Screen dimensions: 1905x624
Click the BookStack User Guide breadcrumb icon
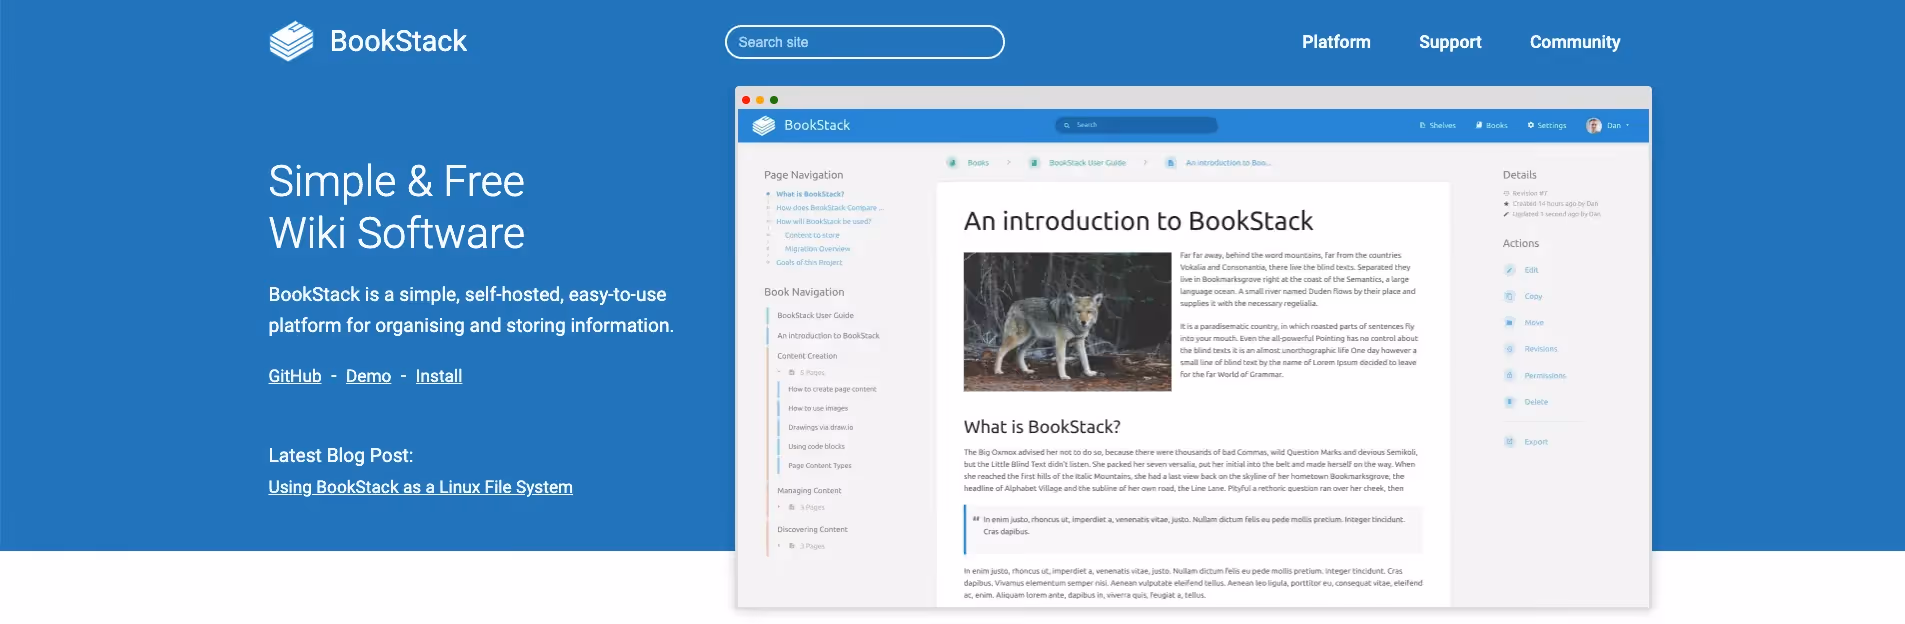1035,163
